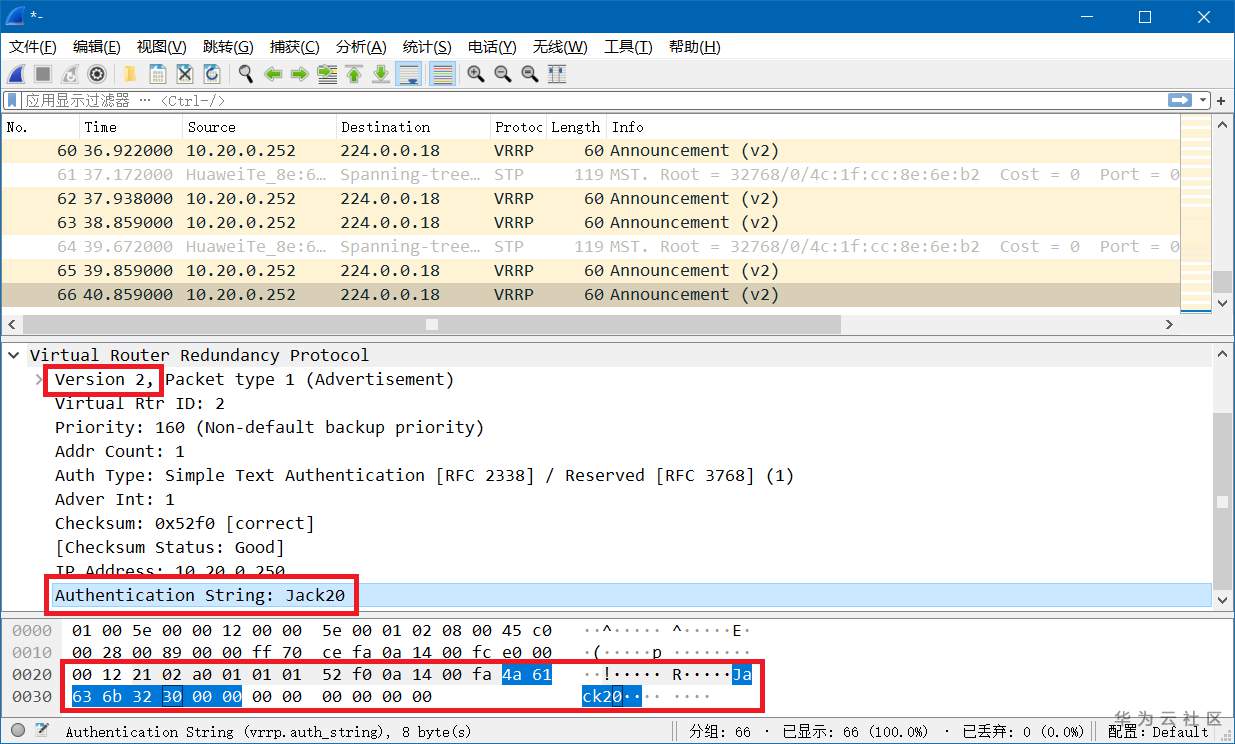Viewport: 1235px width, 744px height.
Task: Click the display filter bookmark icon
Action: pyautogui.click(x=12, y=100)
